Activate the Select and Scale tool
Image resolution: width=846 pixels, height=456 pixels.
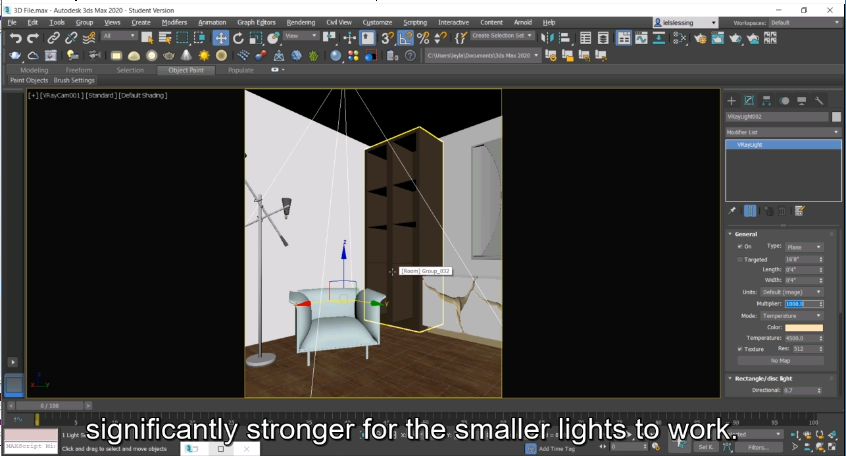(256, 38)
